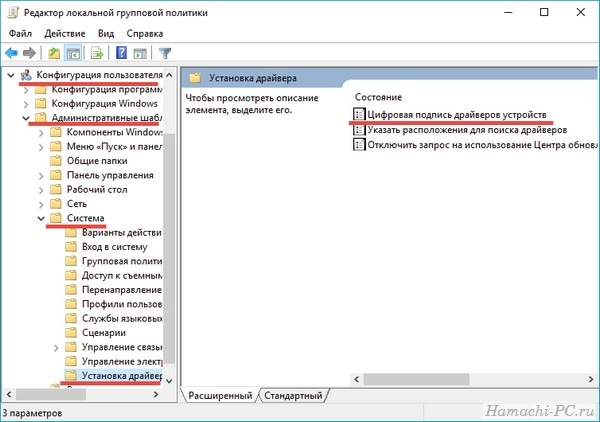This screenshot has height=422, width=600.
Task: Collapse the Система tree node
Action: [x=41, y=218]
